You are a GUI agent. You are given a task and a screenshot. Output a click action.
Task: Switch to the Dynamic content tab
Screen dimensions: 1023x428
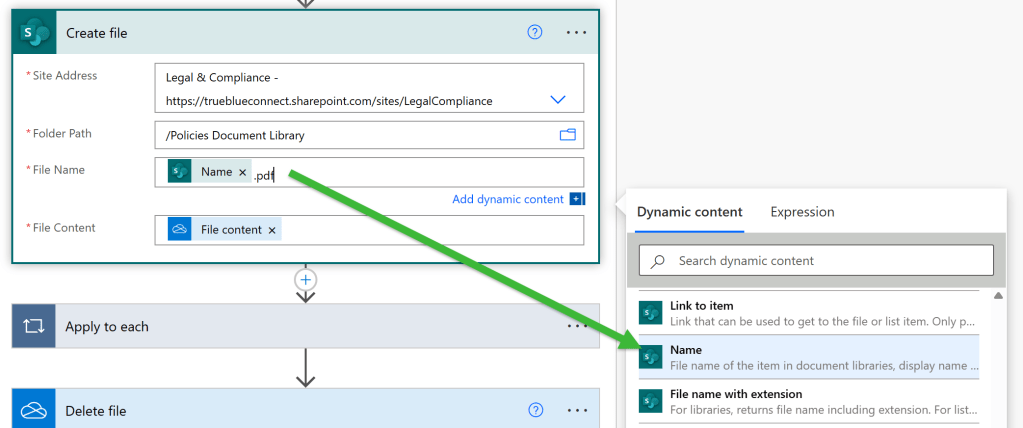pyautogui.click(x=690, y=212)
